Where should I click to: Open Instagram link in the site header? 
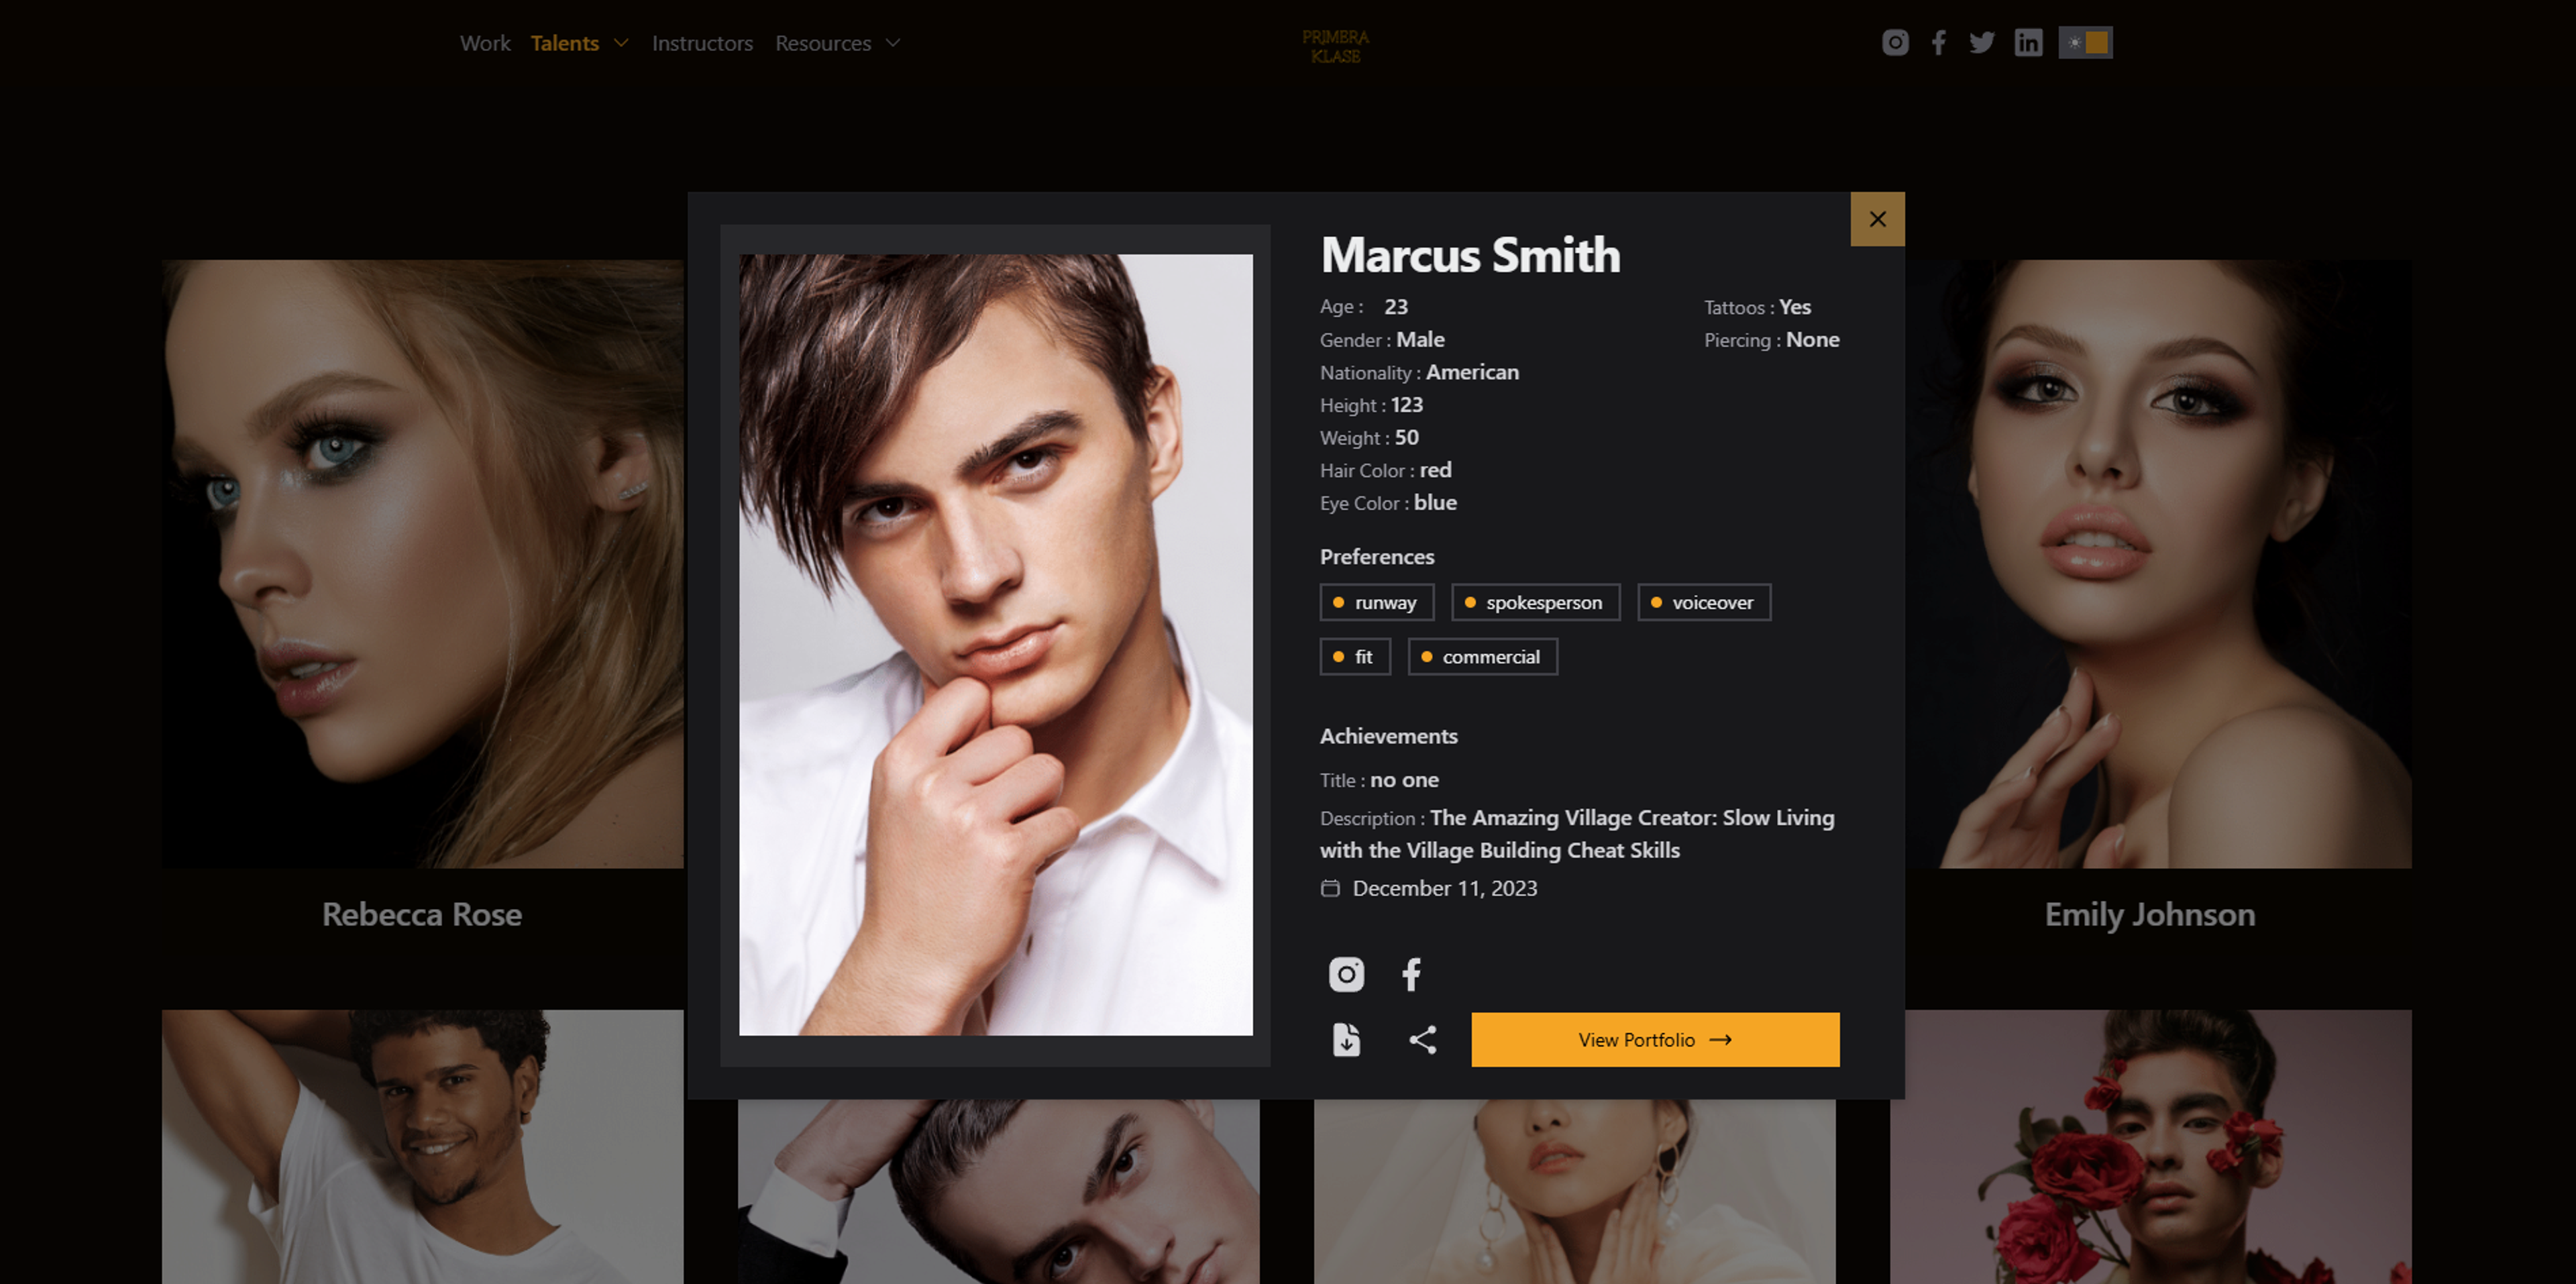pos(1895,42)
